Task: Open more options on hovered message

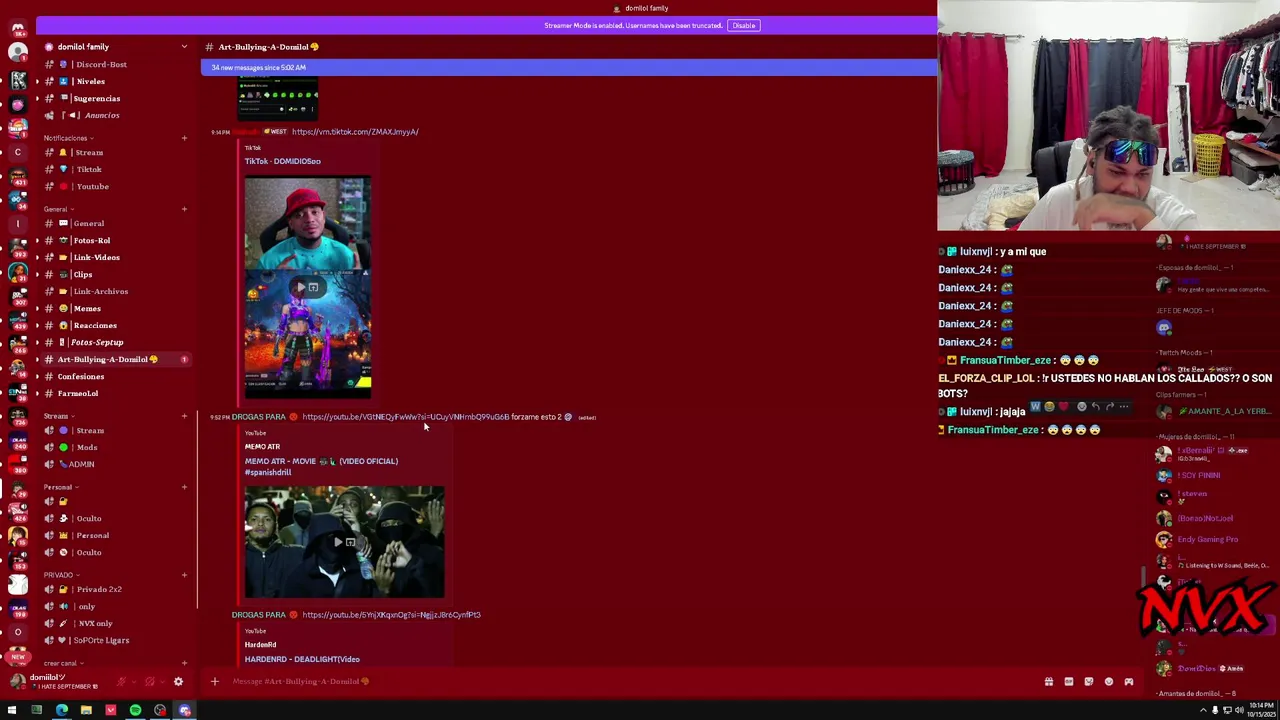Action: click(x=1124, y=407)
